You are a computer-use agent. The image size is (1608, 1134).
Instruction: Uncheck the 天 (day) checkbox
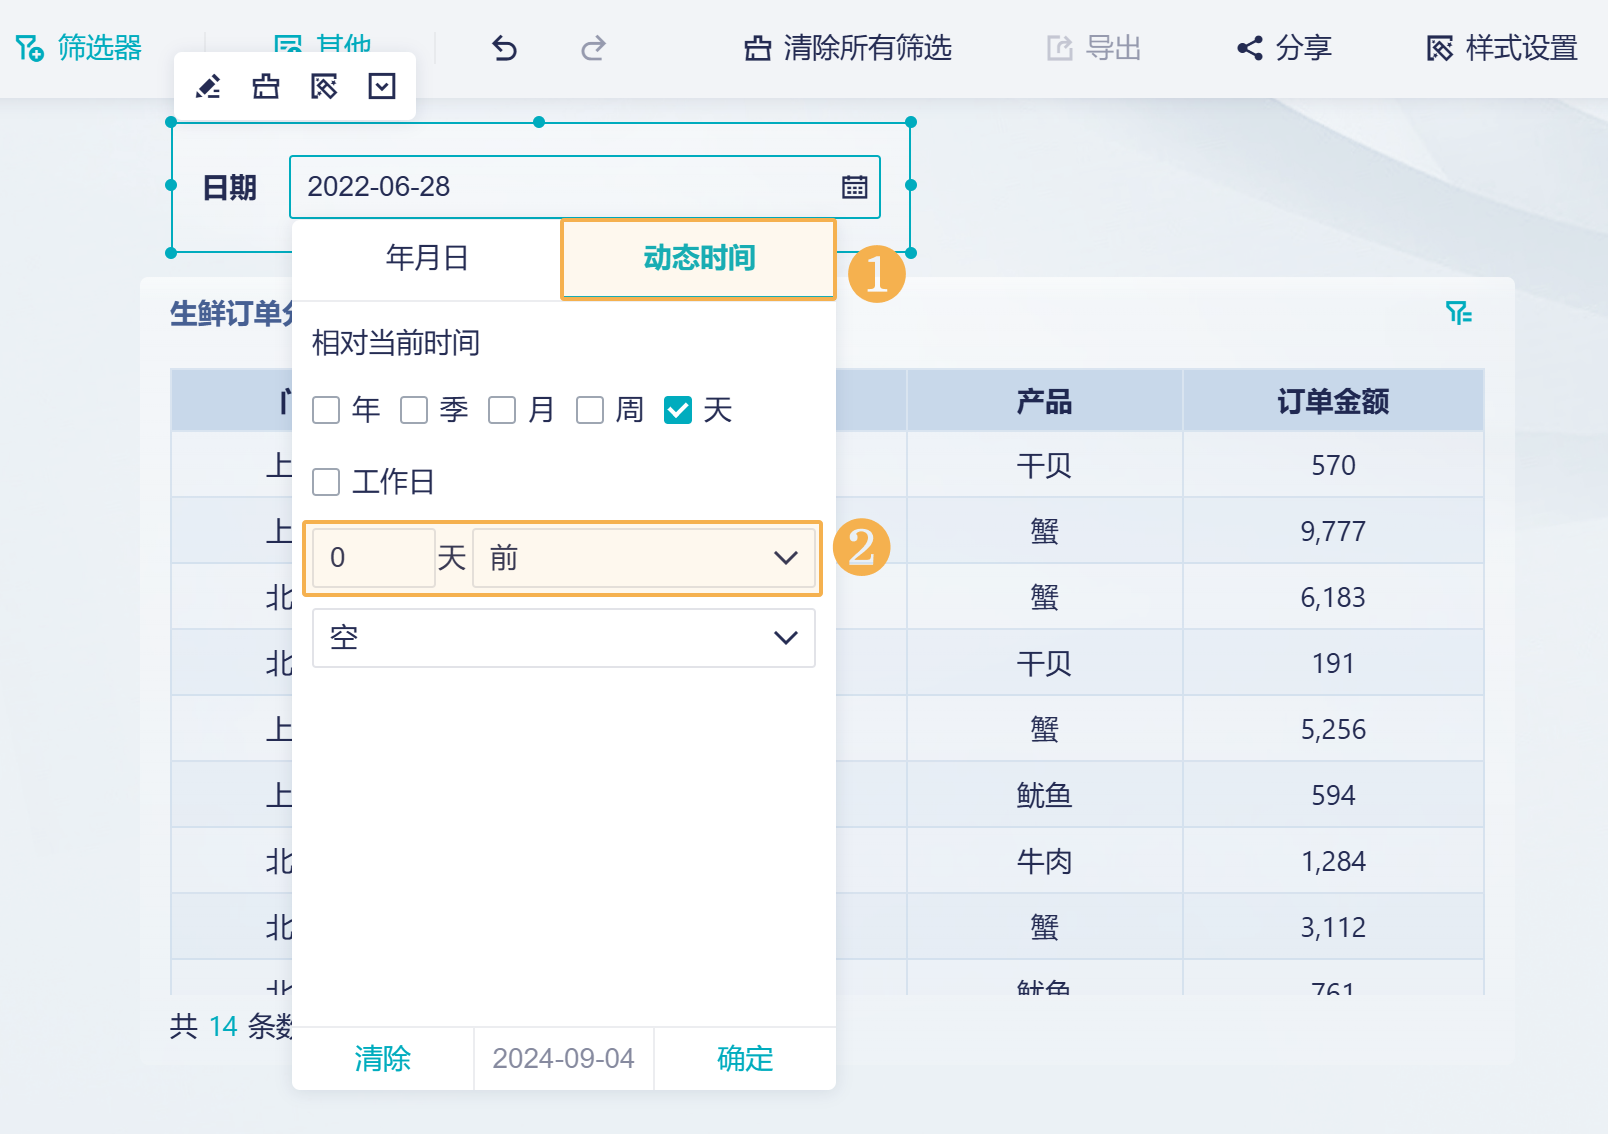click(678, 410)
